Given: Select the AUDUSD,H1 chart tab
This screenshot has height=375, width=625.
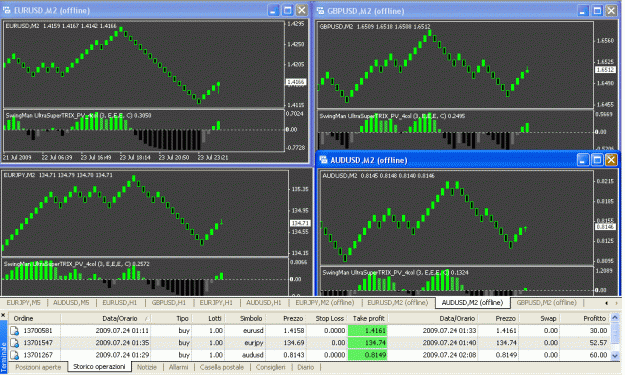Looking at the screenshot, I should [x=263, y=303].
